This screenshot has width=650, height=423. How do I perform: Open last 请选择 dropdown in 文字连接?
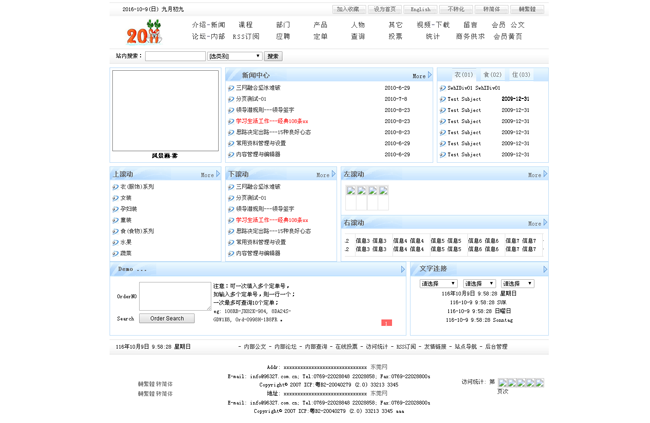[517, 284]
